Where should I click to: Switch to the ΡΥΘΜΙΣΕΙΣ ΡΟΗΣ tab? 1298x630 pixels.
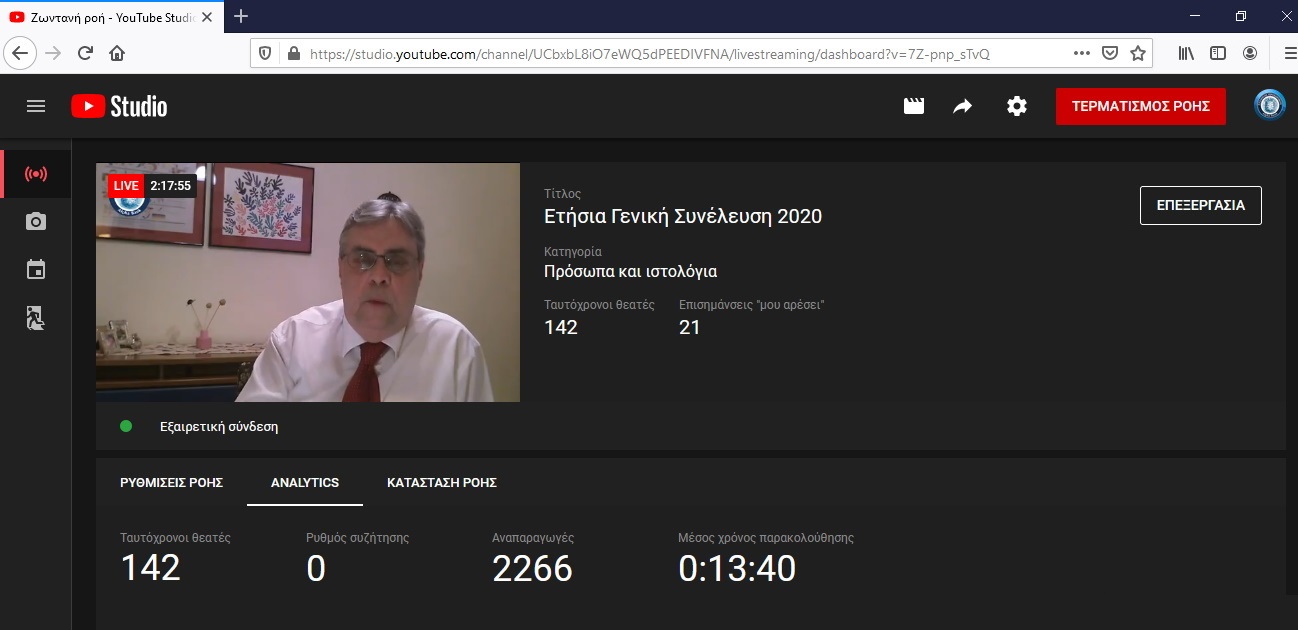point(171,483)
